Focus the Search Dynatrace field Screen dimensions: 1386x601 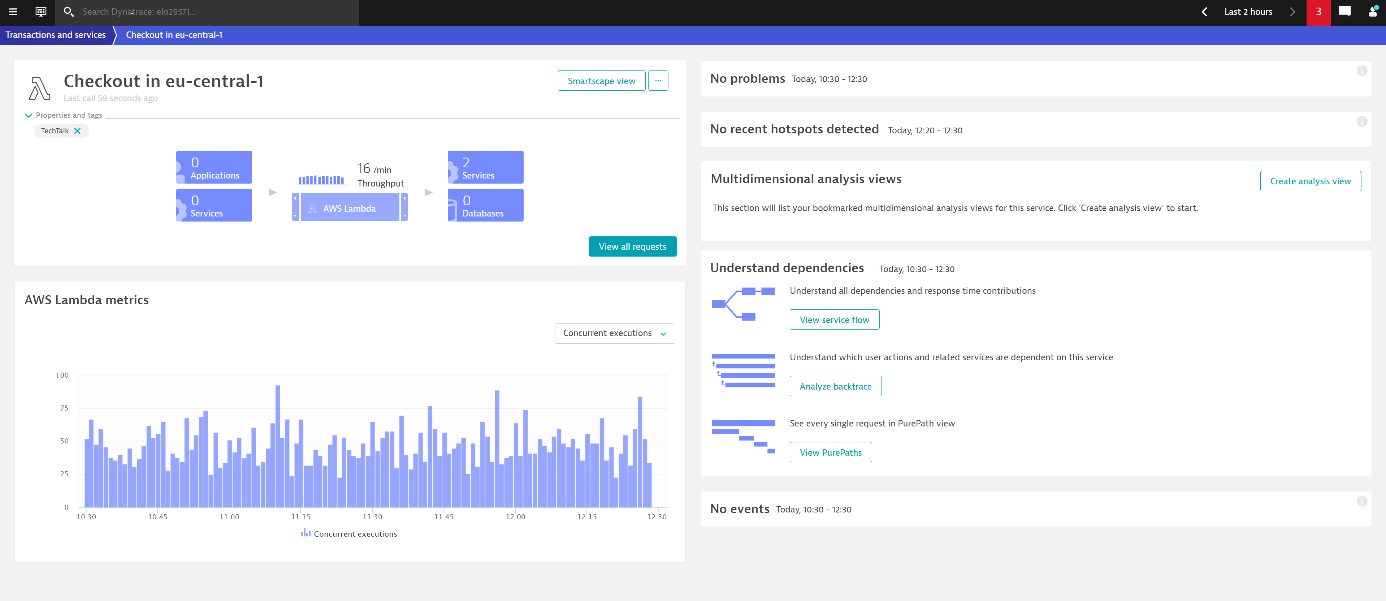coord(205,12)
